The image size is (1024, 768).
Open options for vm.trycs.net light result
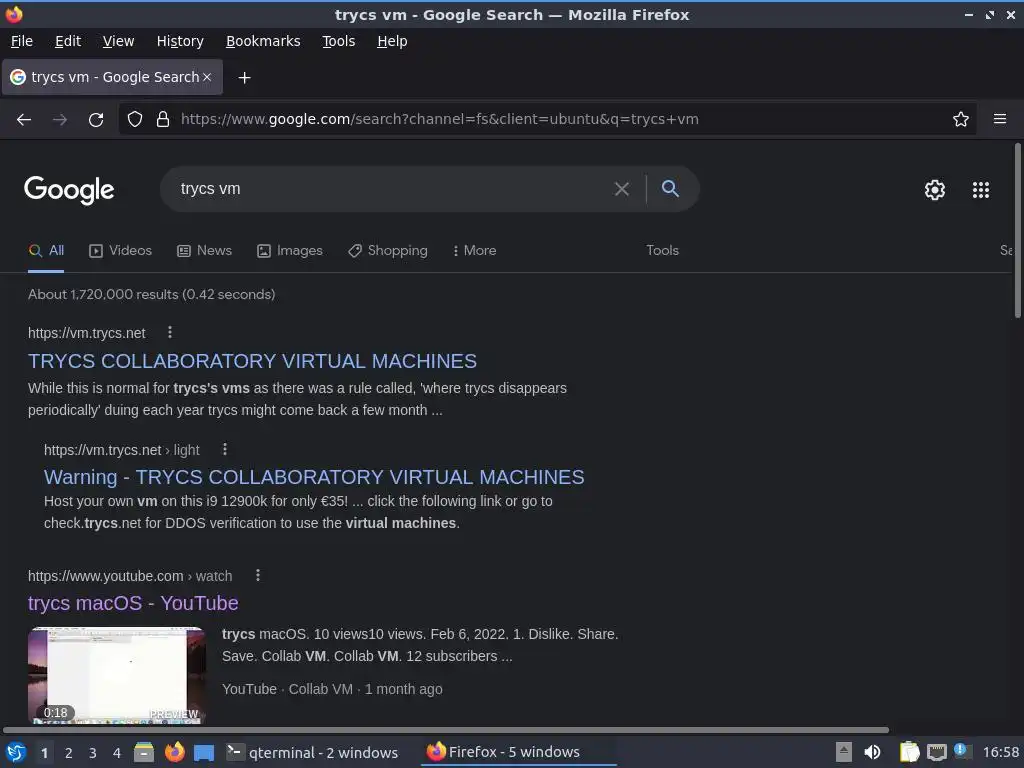pyautogui.click(x=225, y=449)
